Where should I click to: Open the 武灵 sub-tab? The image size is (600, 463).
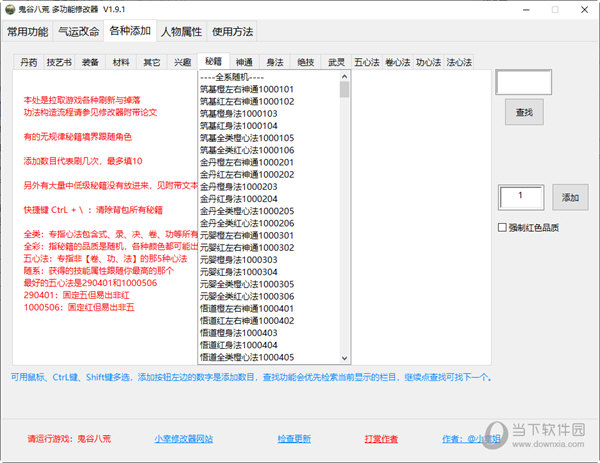(x=337, y=62)
